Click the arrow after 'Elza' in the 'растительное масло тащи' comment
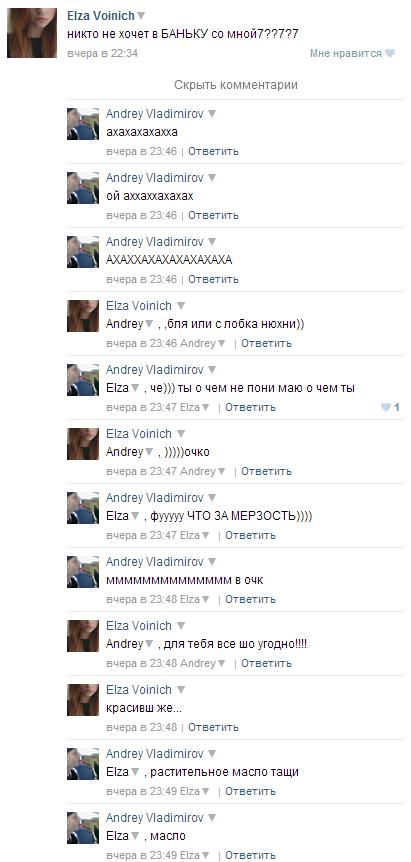 coord(135,772)
